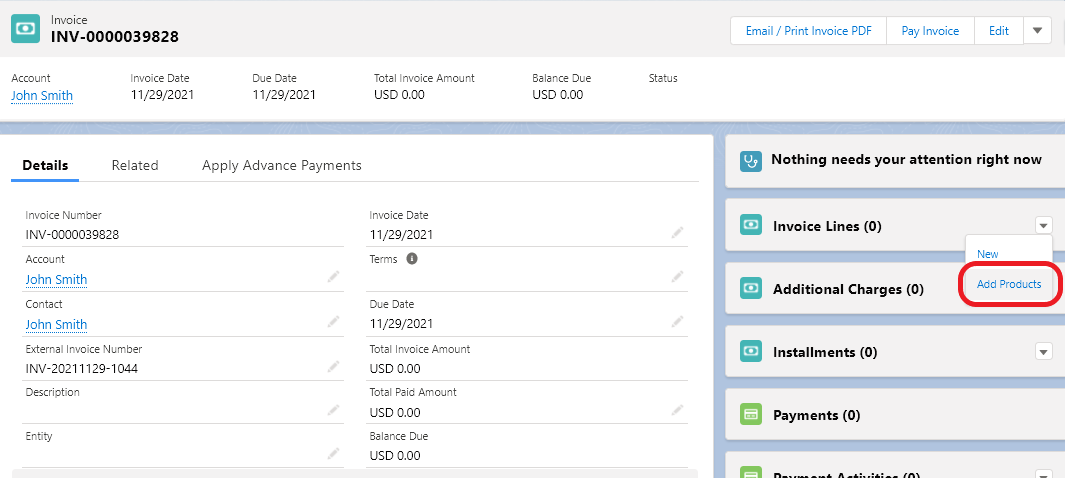Open the Apply Advance Payments tab

(x=282, y=166)
